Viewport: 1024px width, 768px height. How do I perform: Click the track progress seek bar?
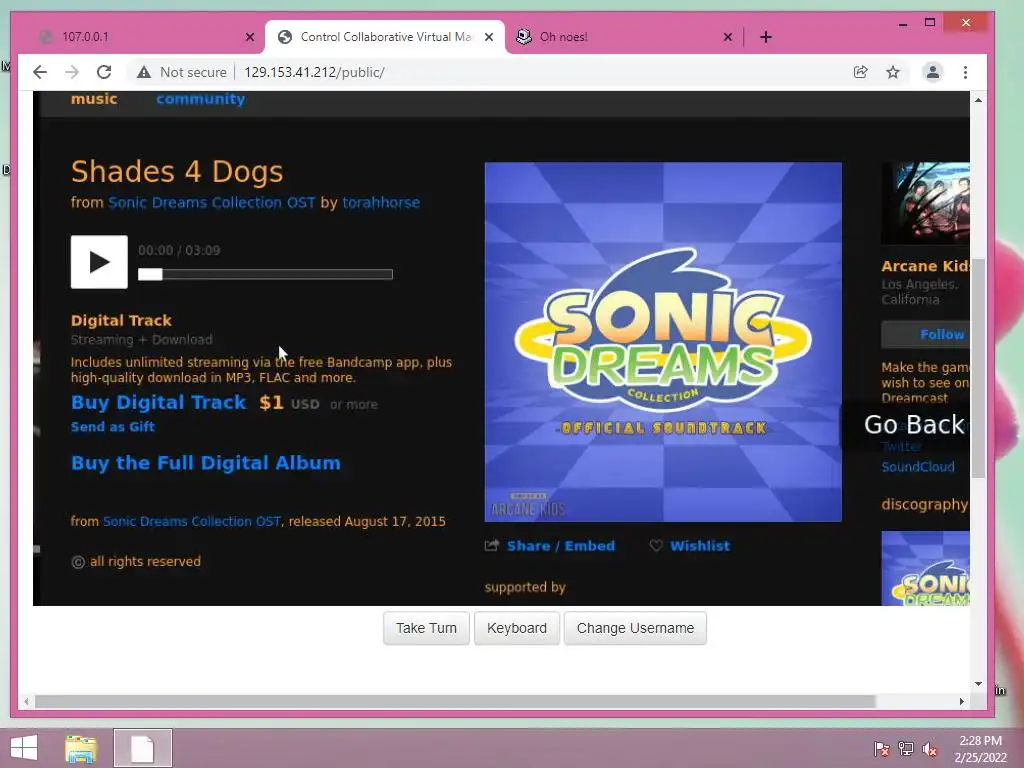click(265, 274)
